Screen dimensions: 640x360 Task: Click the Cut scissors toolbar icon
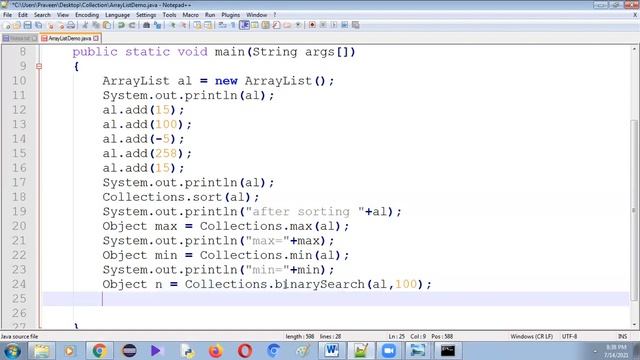[85, 25]
